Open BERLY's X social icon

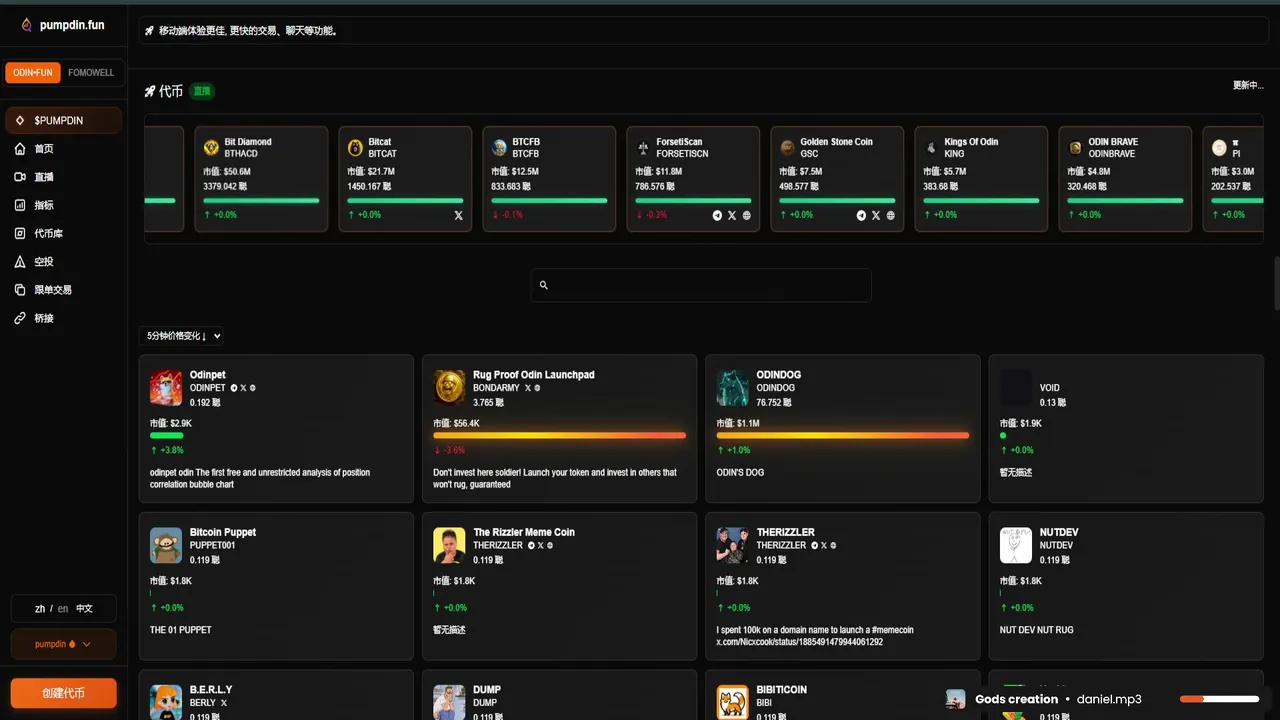point(224,703)
